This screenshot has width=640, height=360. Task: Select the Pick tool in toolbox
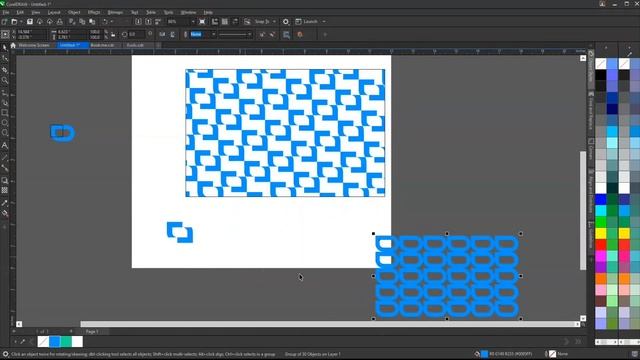(x=4, y=47)
